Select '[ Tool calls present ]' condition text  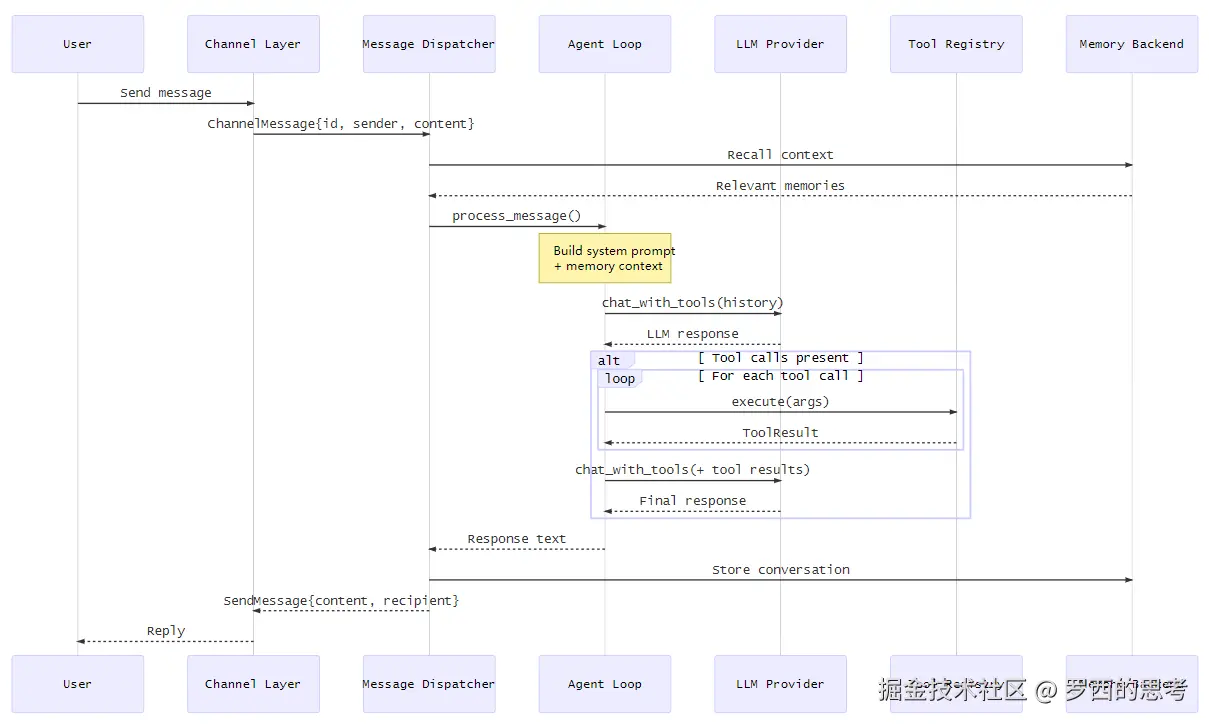click(781, 358)
